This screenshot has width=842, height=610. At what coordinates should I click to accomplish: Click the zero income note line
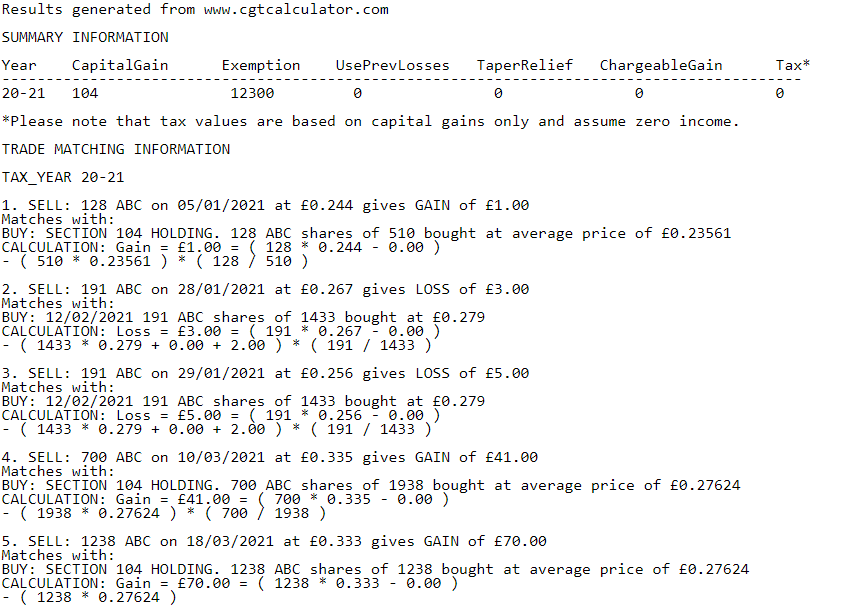pyautogui.click(x=370, y=121)
